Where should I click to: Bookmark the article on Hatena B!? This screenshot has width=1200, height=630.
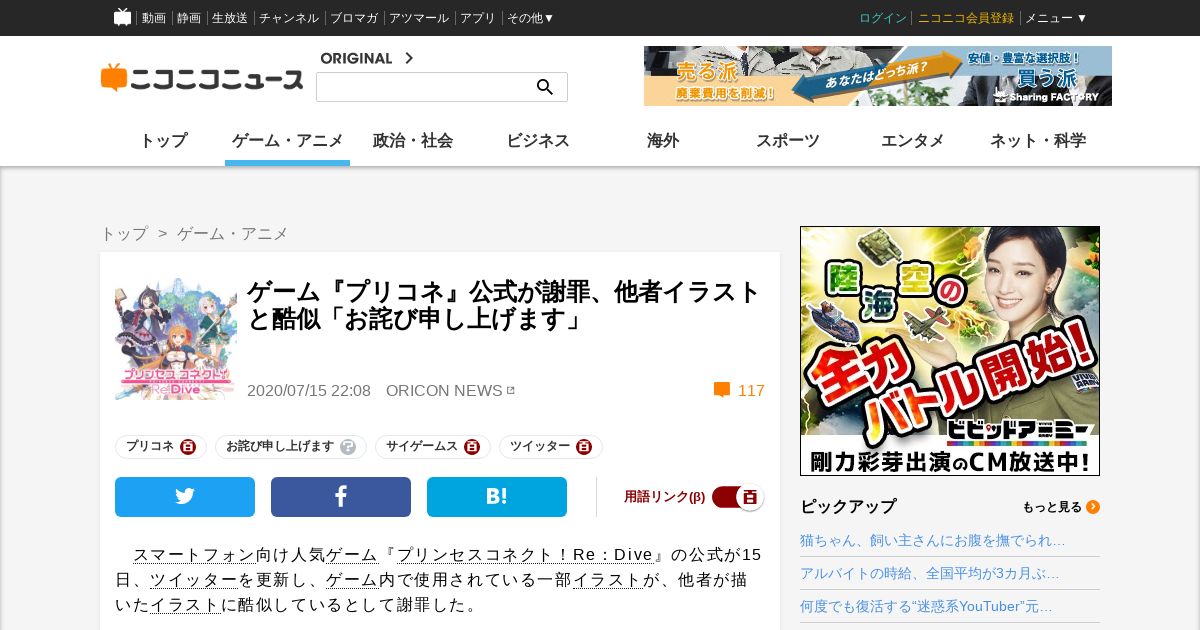point(497,497)
